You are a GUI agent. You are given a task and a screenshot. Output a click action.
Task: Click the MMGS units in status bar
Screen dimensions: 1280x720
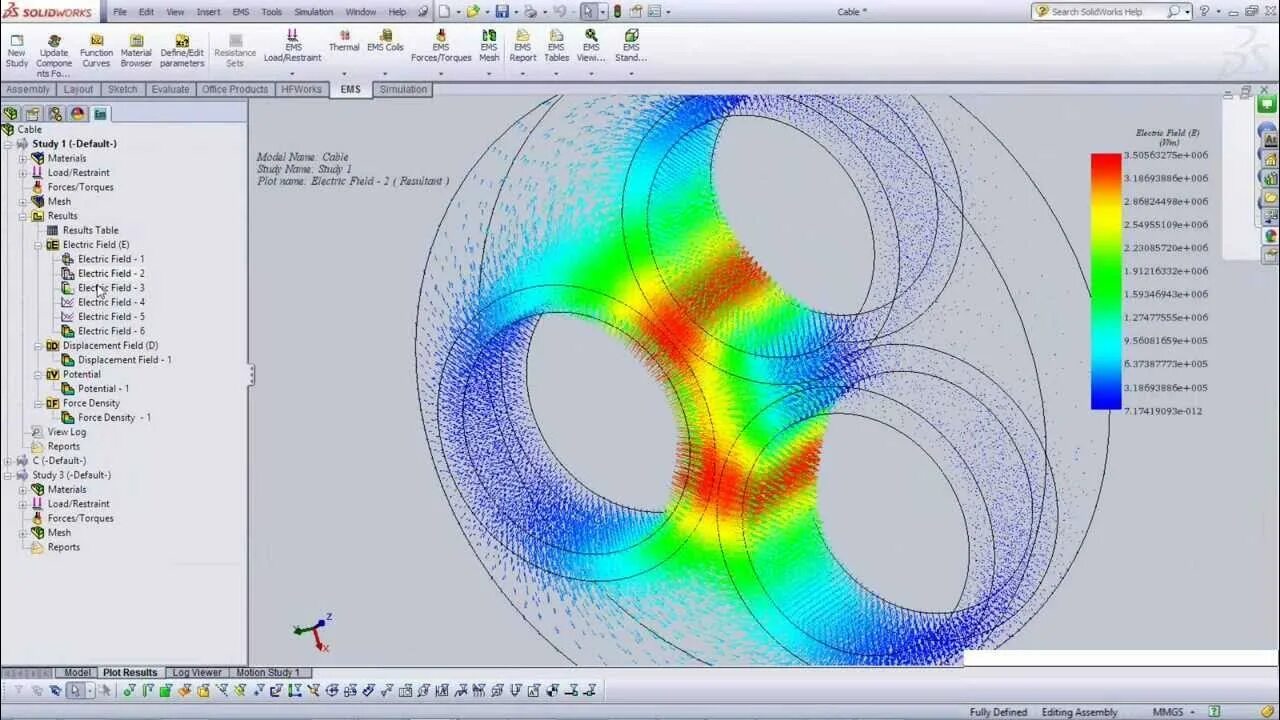coord(1168,712)
